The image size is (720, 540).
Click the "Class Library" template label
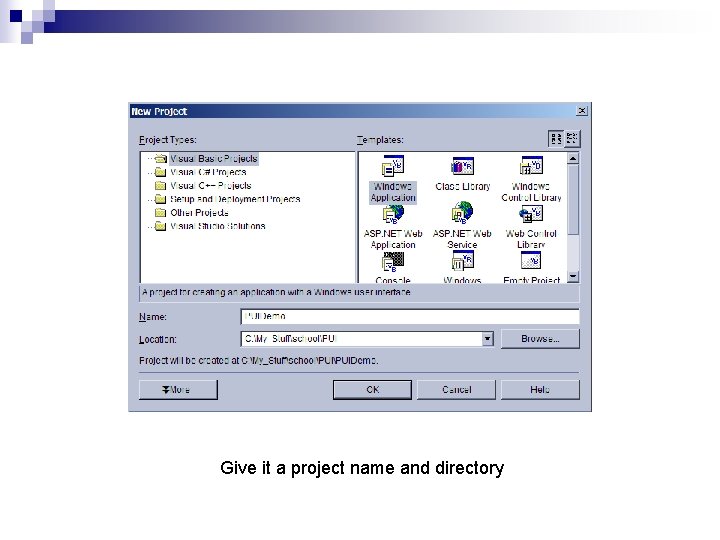[x=463, y=186]
